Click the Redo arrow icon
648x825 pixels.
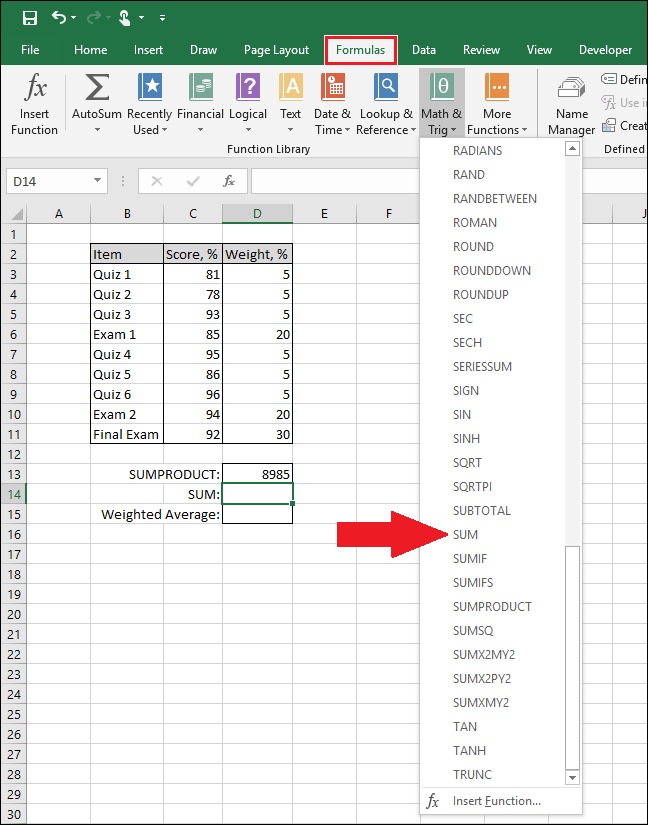coord(94,18)
